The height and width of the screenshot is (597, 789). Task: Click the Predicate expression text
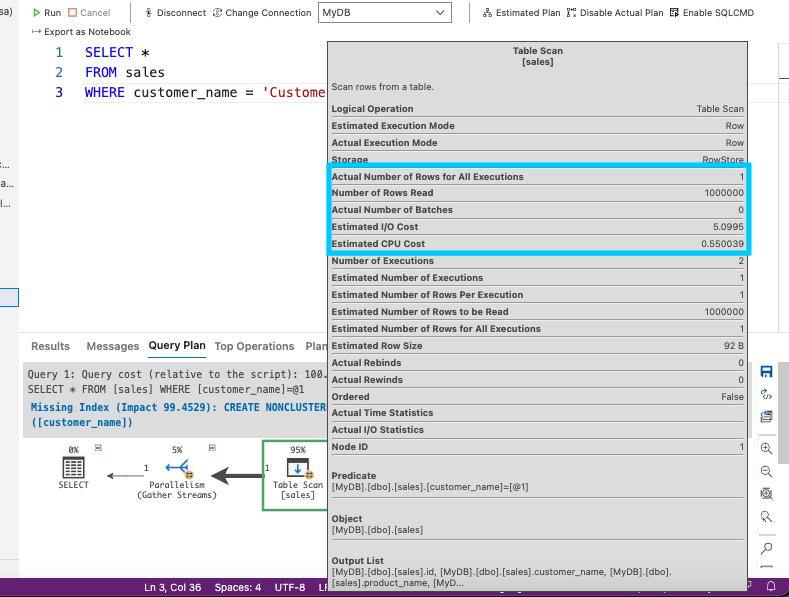(x=430, y=487)
